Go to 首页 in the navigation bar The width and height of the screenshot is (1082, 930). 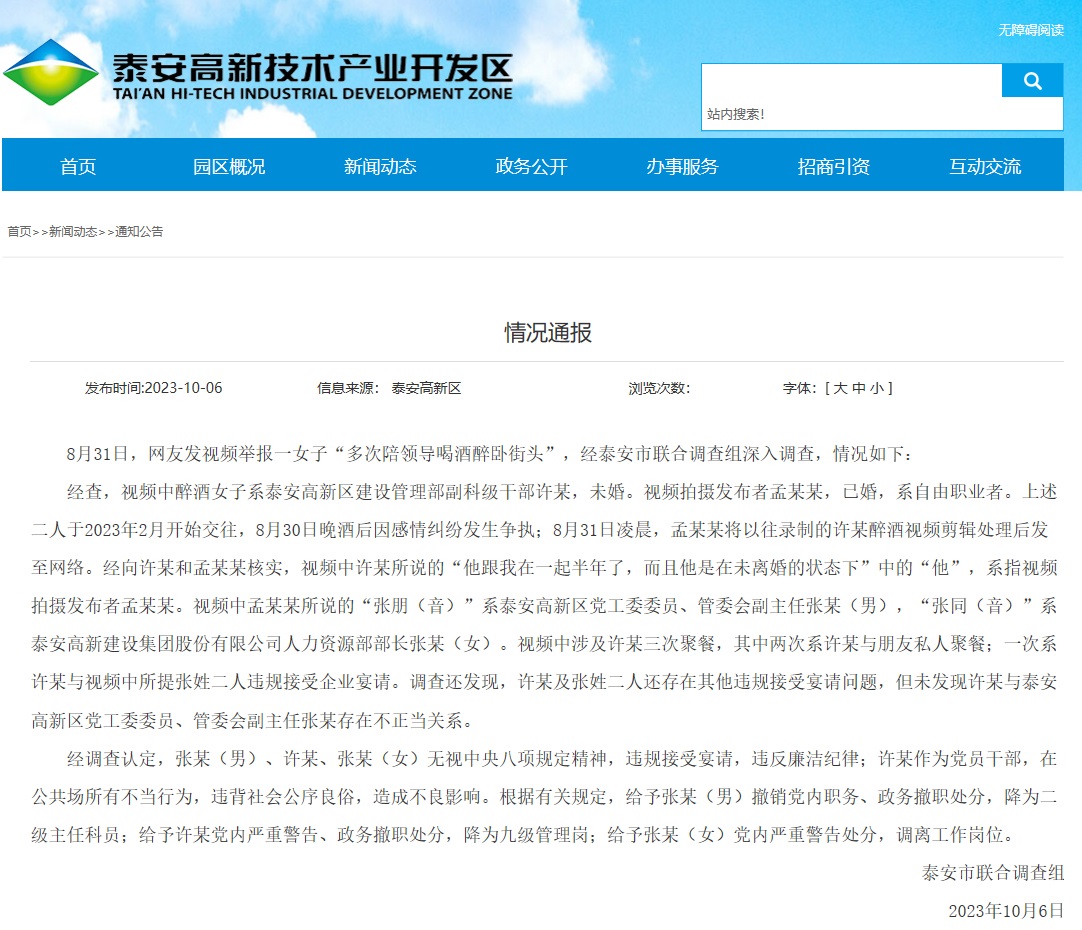click(78, 166)
